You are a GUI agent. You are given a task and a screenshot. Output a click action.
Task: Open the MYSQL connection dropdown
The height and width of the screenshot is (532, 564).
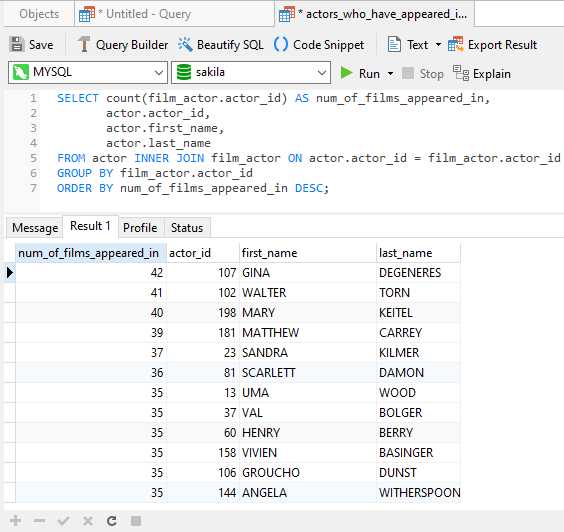tap(88, 73)
